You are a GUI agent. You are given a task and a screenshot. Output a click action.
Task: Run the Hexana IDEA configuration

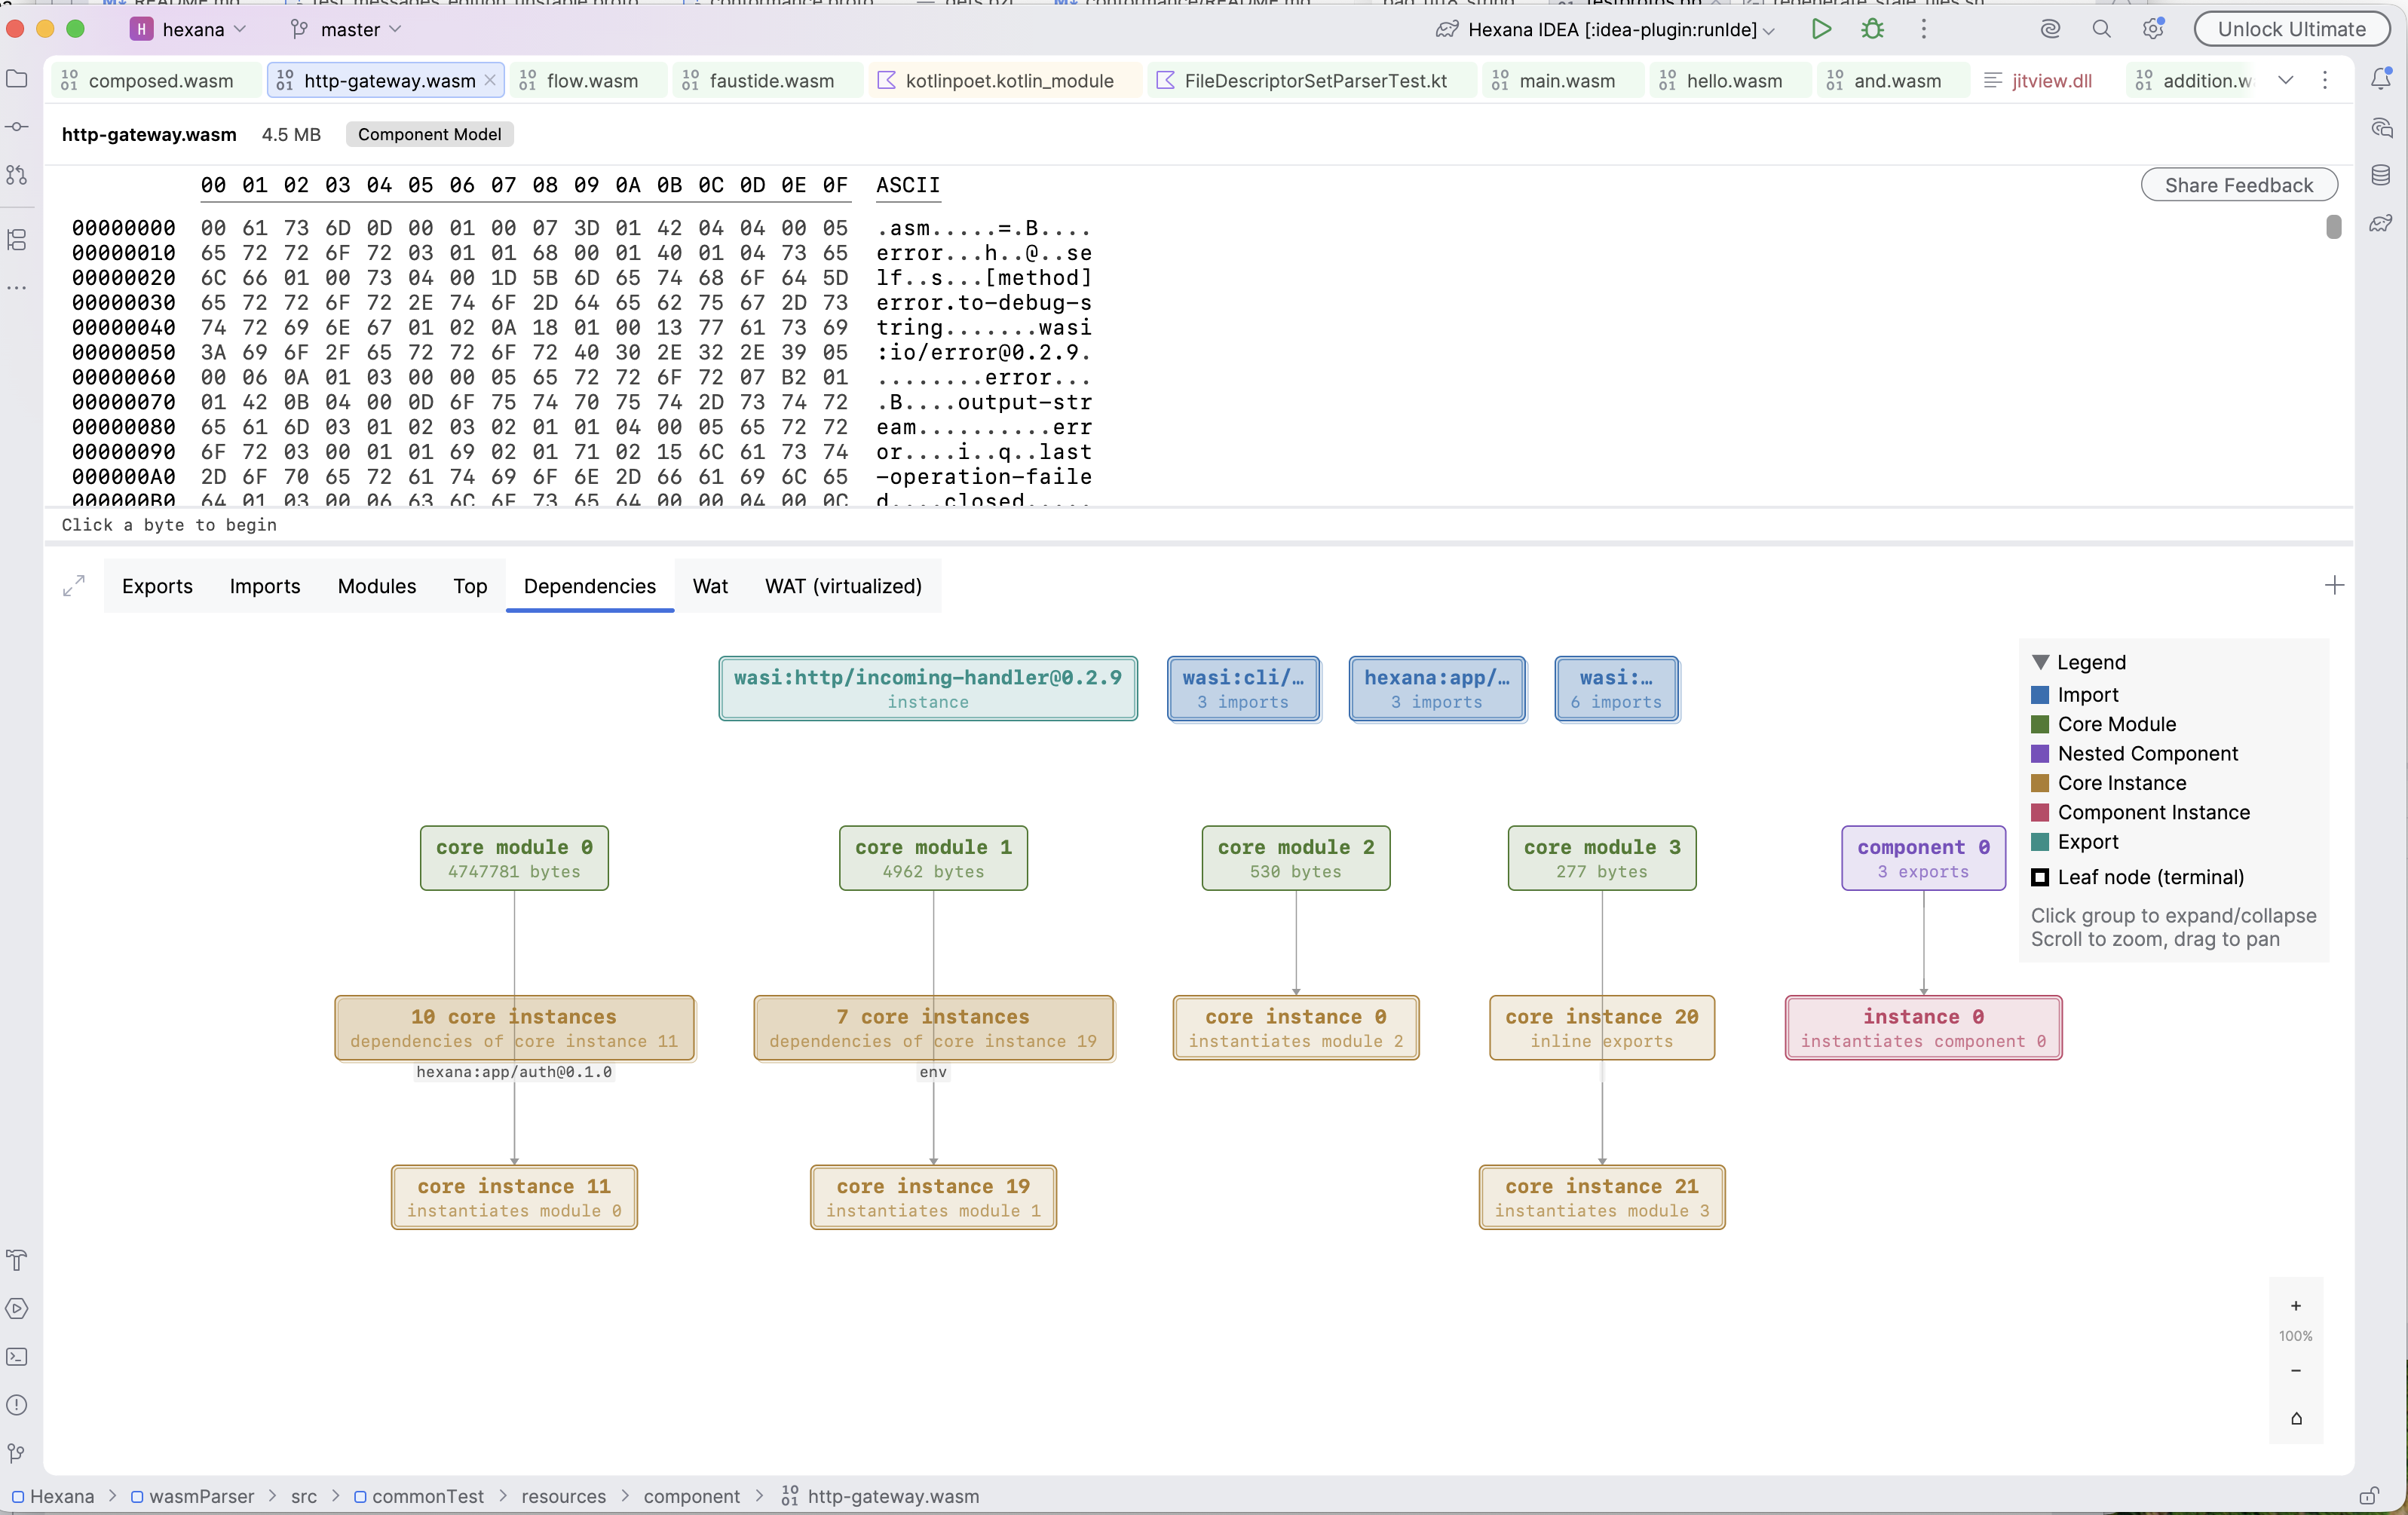pyautogui.click(x=1821, y=29)
